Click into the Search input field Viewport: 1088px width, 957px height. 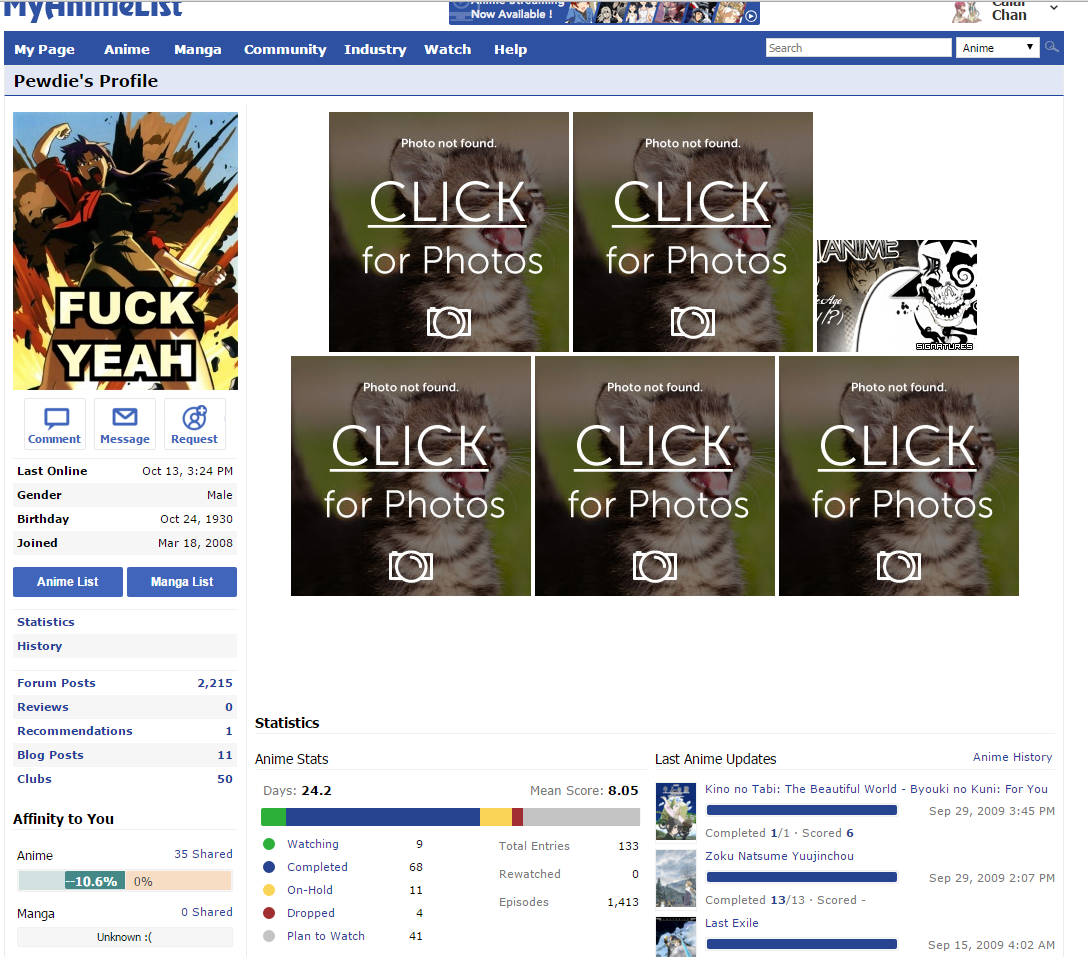859,48
